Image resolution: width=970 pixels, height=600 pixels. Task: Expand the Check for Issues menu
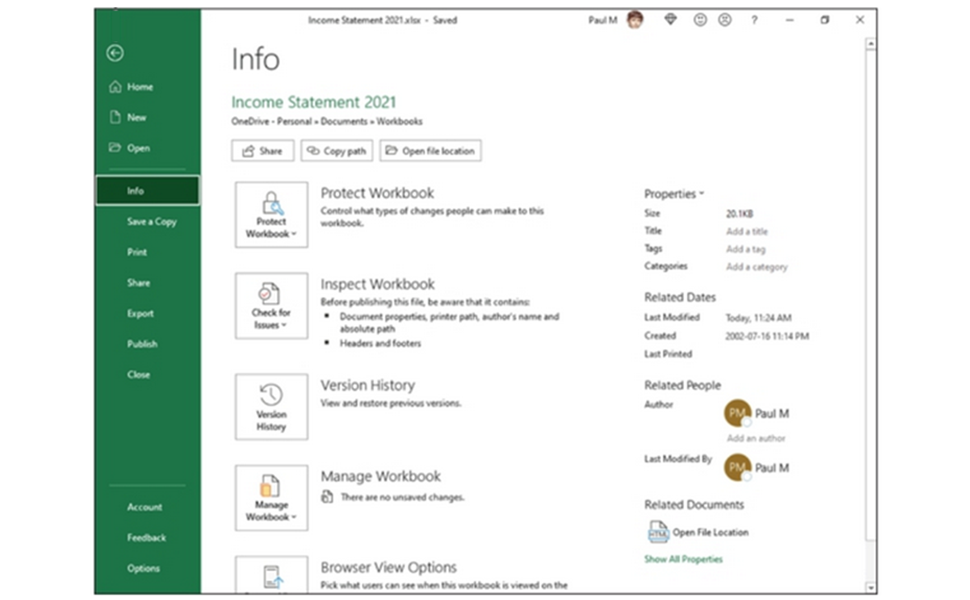tap(271, 305)
